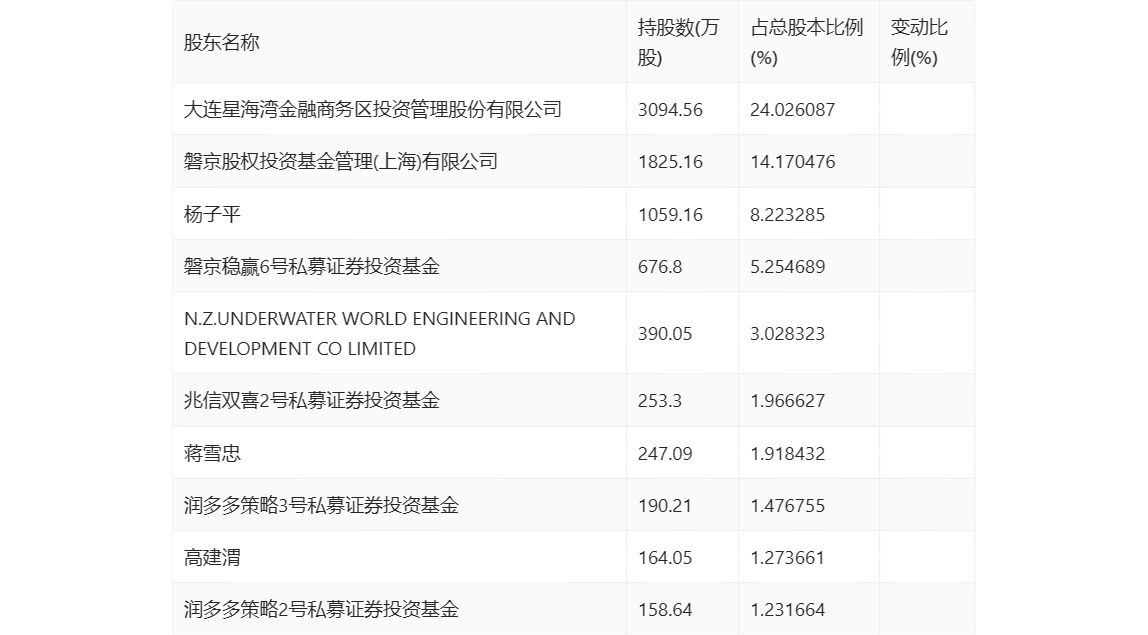Select 润多多策略2号私募证券投资基金 row name

[x=321, y=609]
